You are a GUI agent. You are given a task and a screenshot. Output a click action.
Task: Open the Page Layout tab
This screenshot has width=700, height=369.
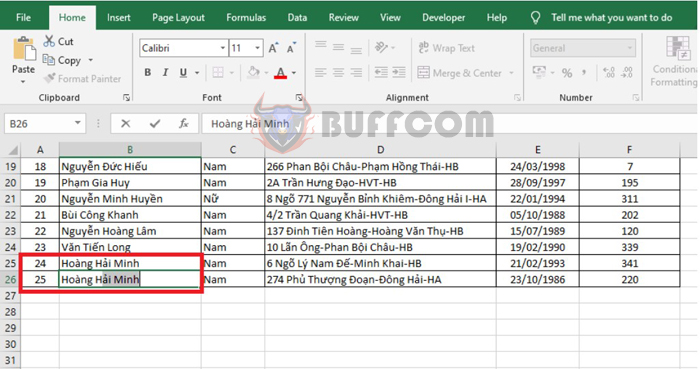pos(178,17)
